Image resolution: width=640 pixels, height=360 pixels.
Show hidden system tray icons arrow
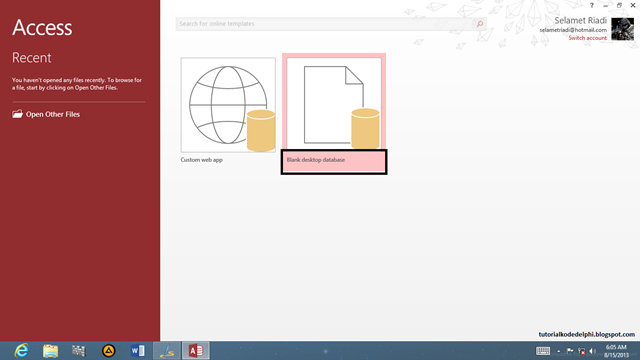tap(559, 351)
